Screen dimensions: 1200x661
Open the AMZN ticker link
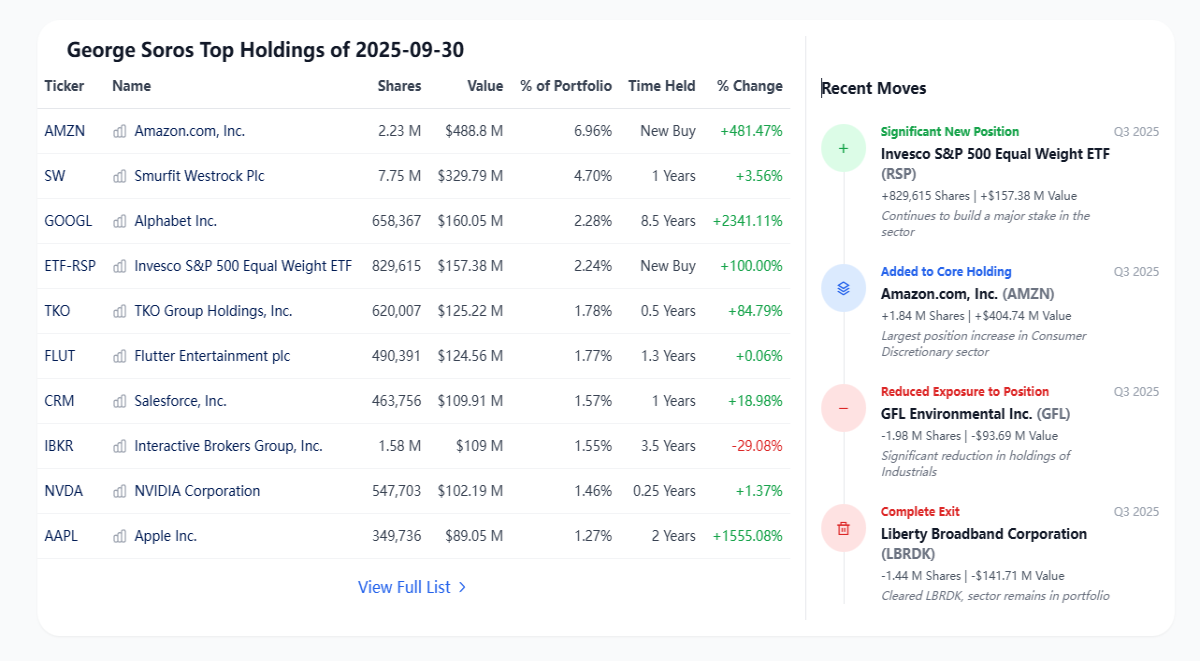click(65, 131)
